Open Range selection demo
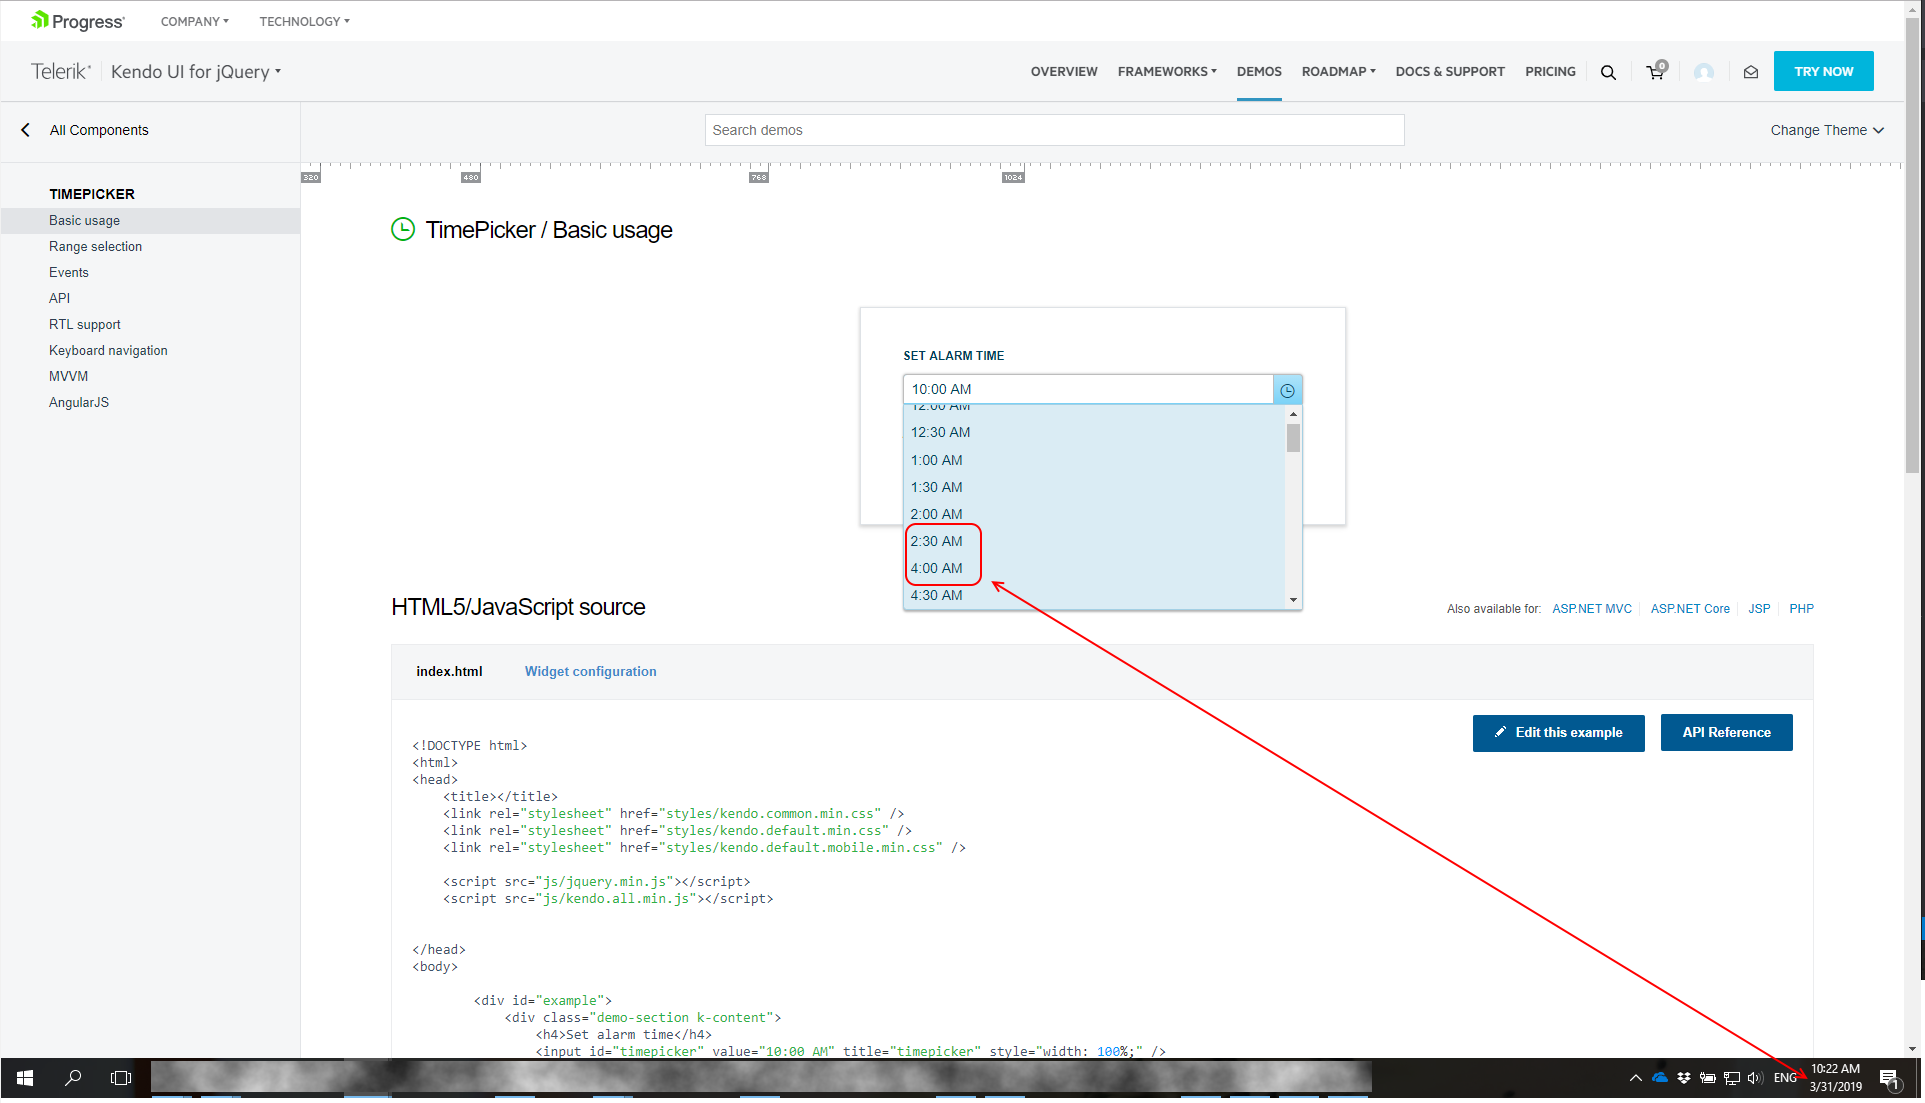Screen dimensions: 1925x1103 coord(95,247)
